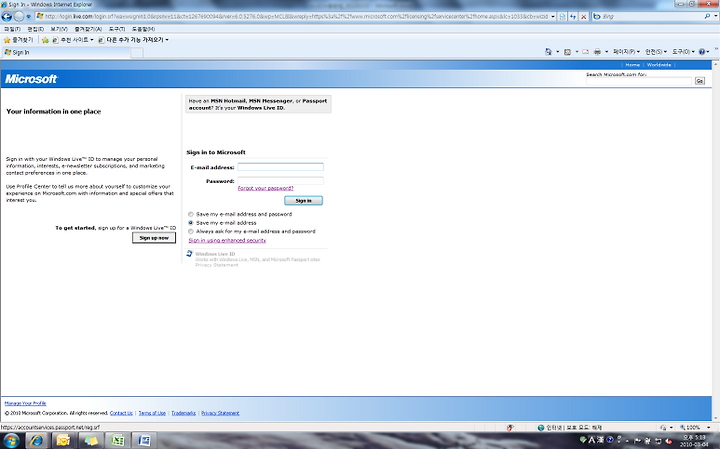Image resolution: width=720 pixels, height=449 pixels.
Task: Click the Internet Explorer taskbar icon
Action: pyautogui.click(x=37, y=441)
